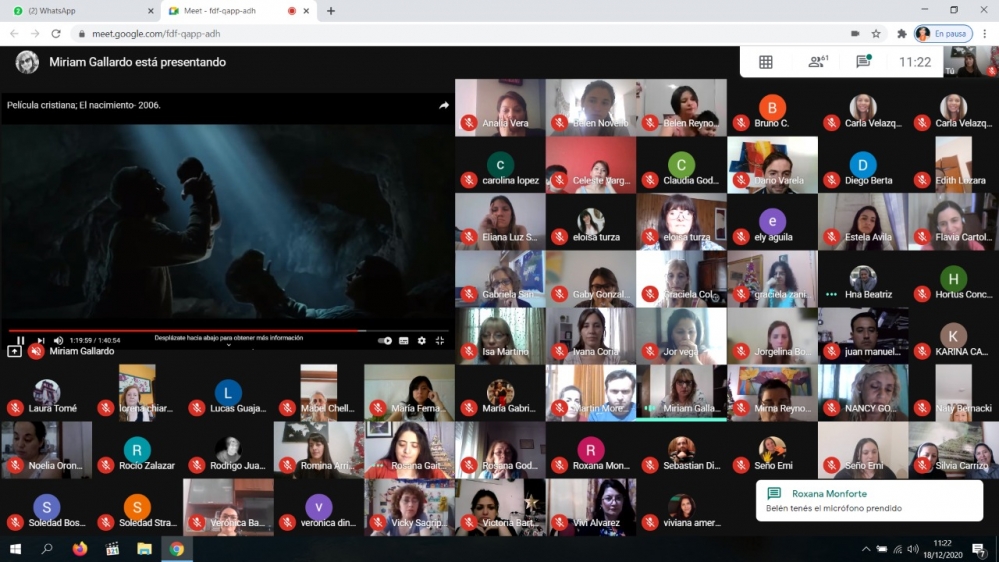Click veronica din... avatar tile
This screenshot has height=562, width=999.
tap(319, 507)
